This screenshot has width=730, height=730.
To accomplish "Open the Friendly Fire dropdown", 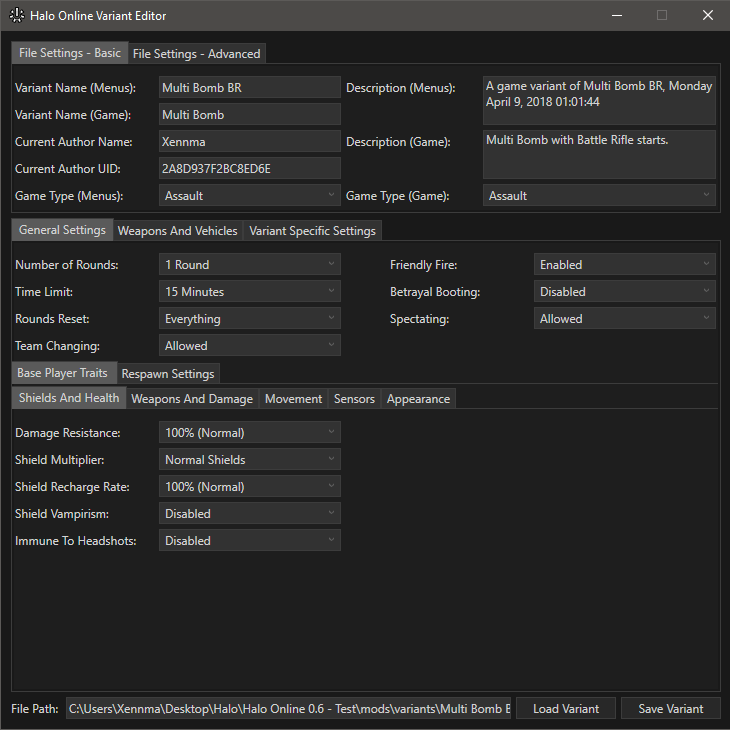I will tap(625, 264).
